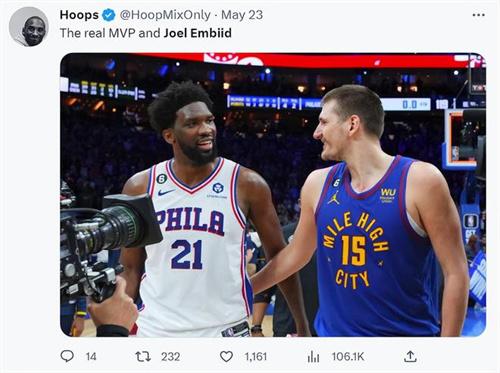This screenshot has height=373, width=500.
Task: Click the bold 'Joel Embiid' text
Action: (x=197, y=33)
